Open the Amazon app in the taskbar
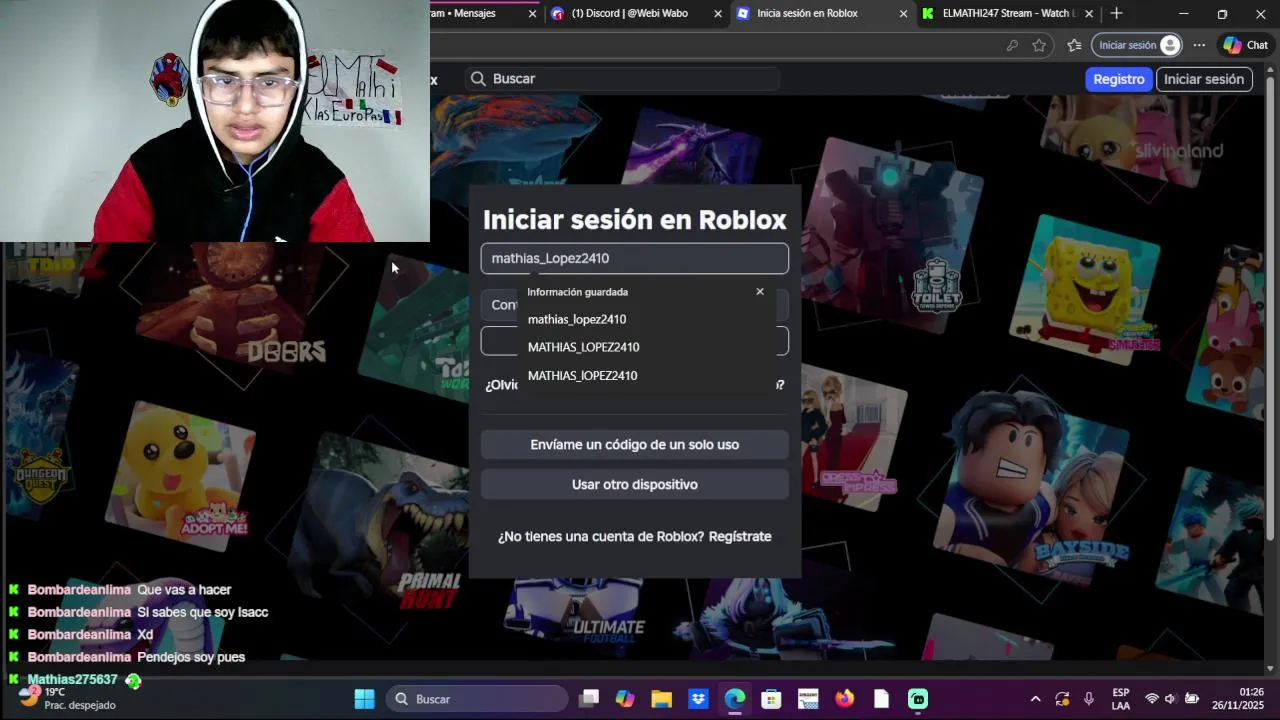Screen dimensions: 1280x720 [808, 699]
